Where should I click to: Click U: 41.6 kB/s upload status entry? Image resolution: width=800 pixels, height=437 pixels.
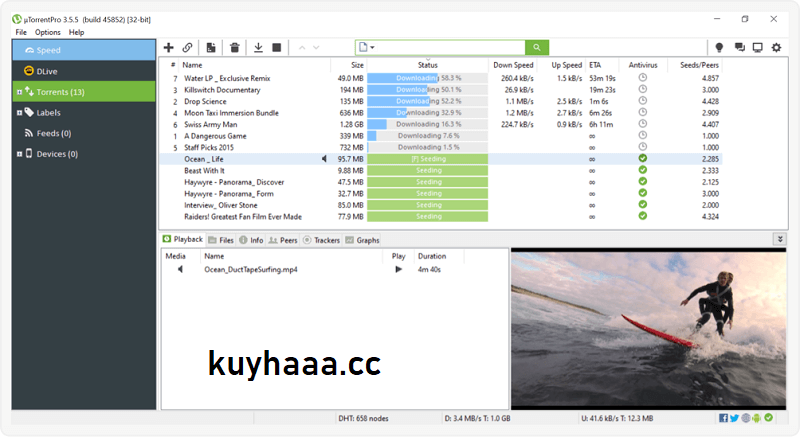click(x=617, y=419)
